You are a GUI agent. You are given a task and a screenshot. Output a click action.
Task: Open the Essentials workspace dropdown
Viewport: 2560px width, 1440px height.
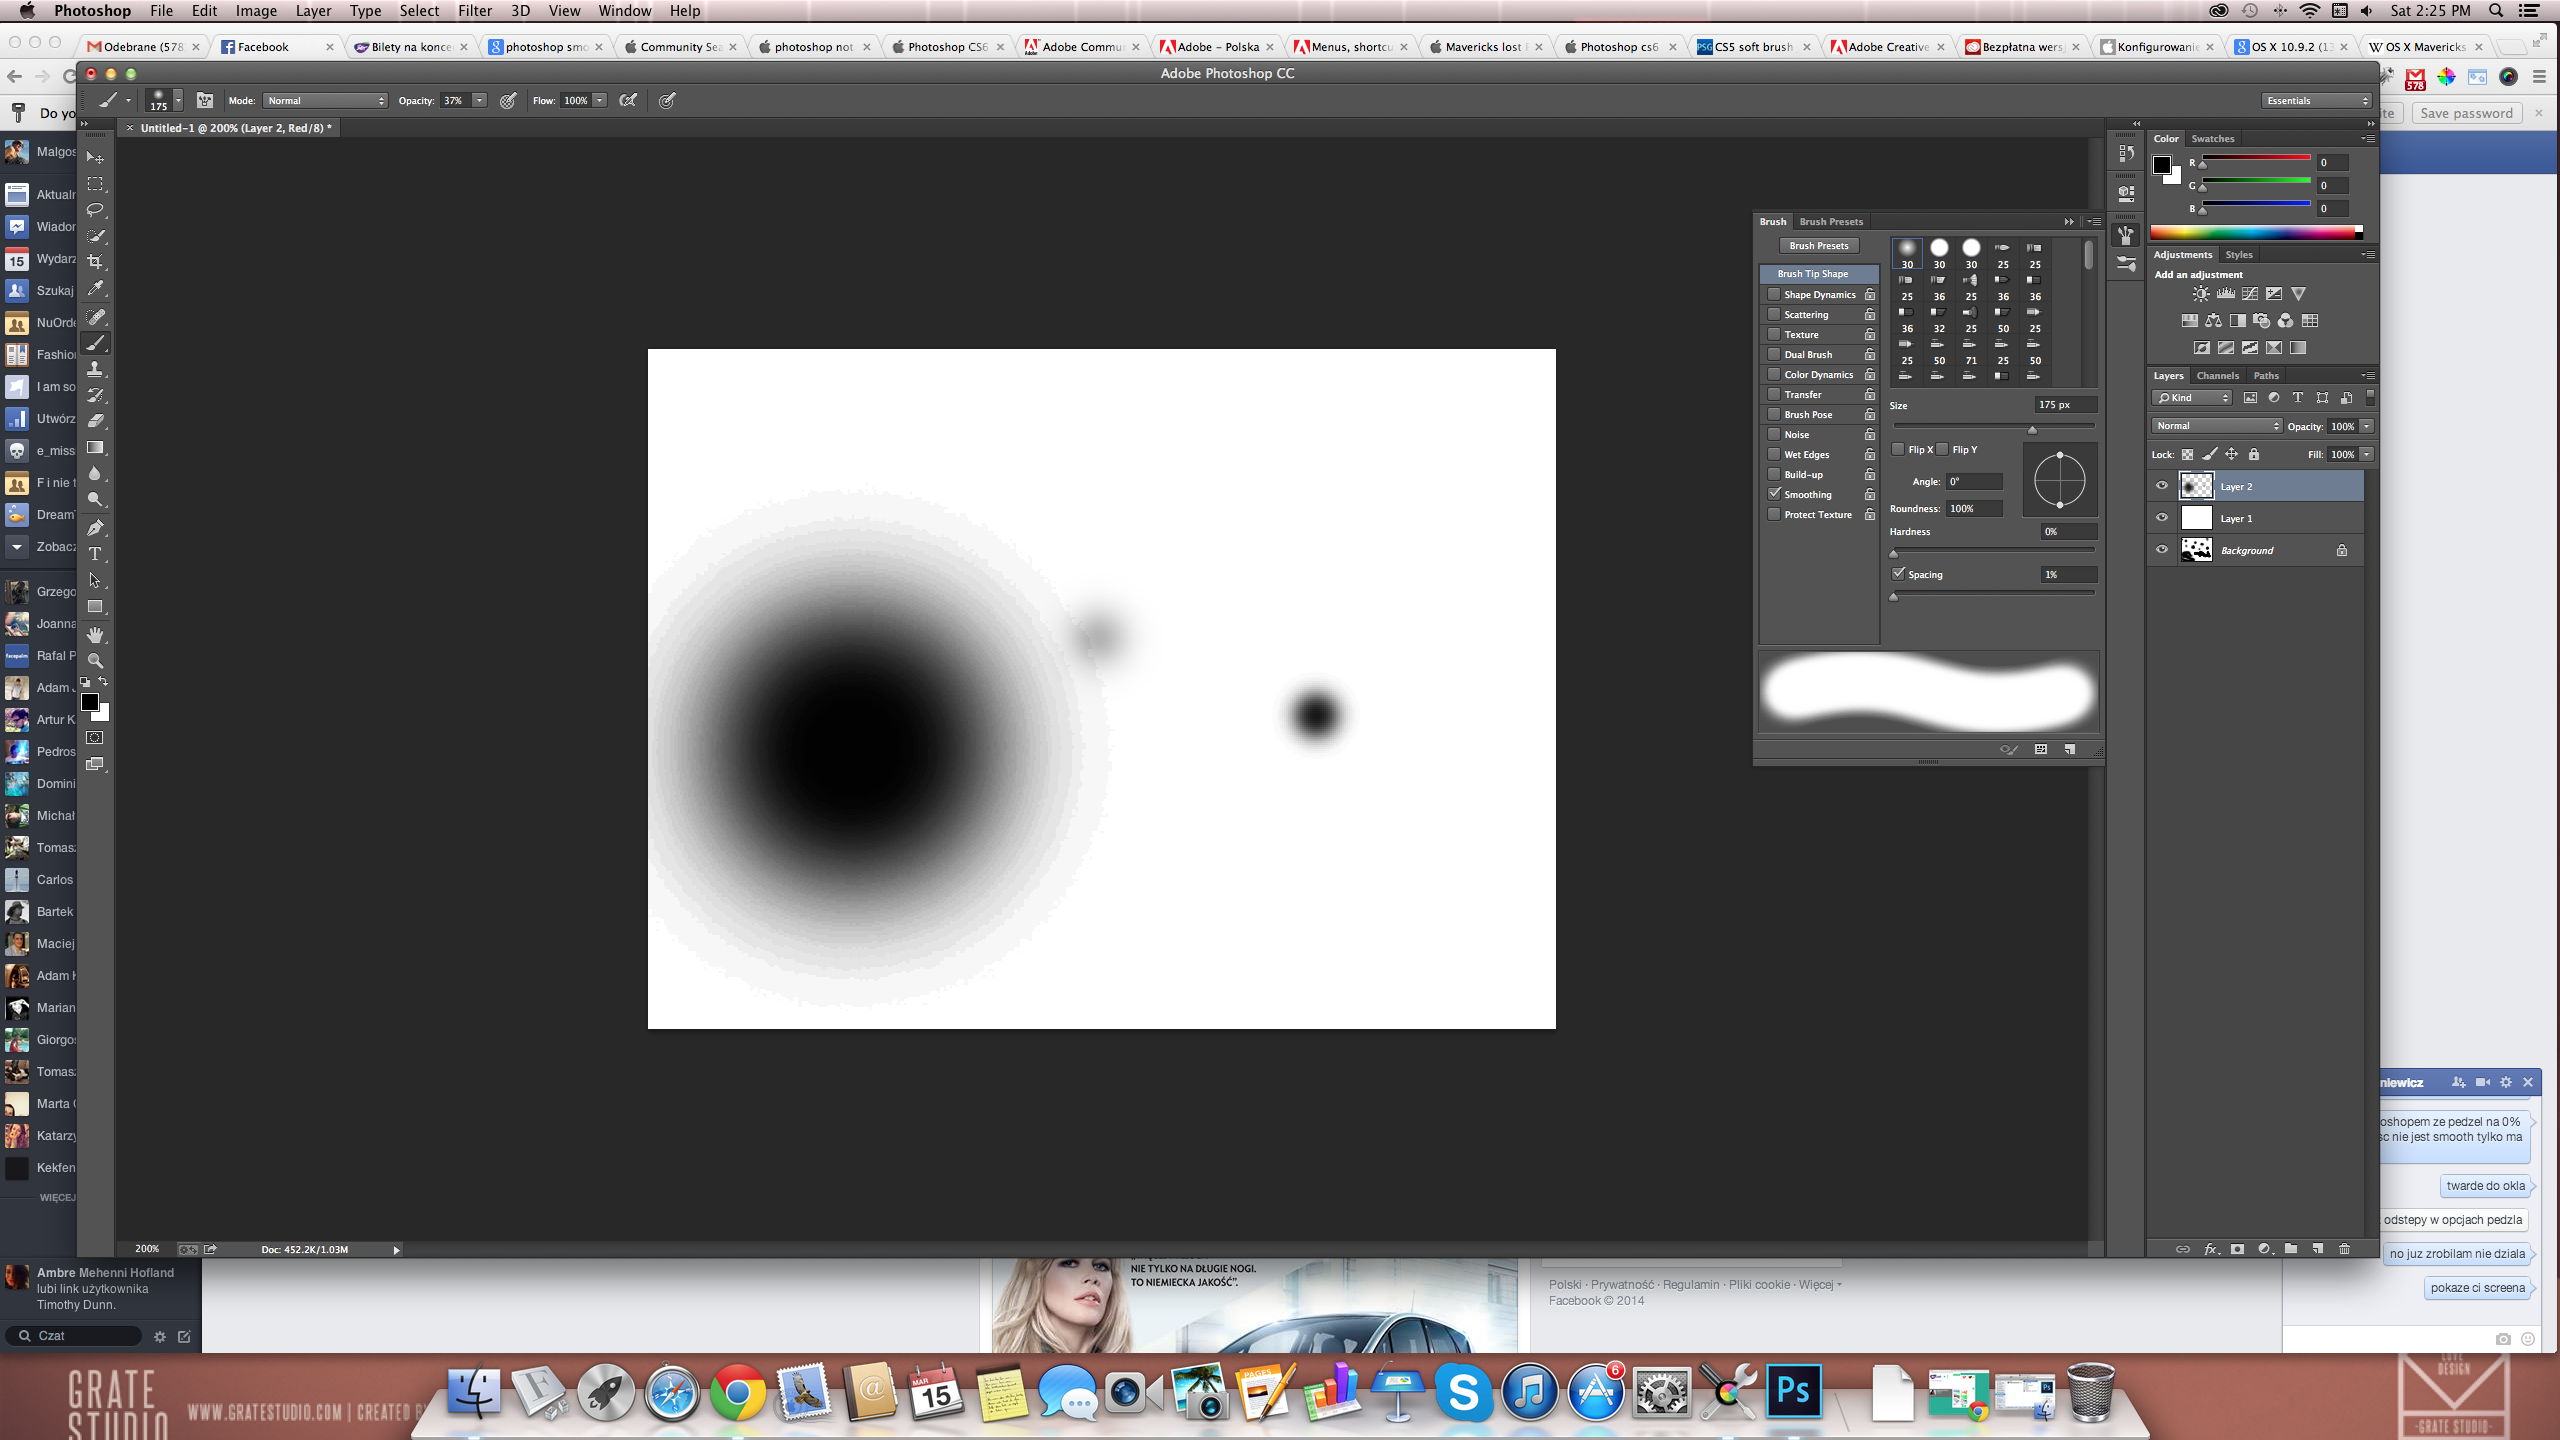2316,101
